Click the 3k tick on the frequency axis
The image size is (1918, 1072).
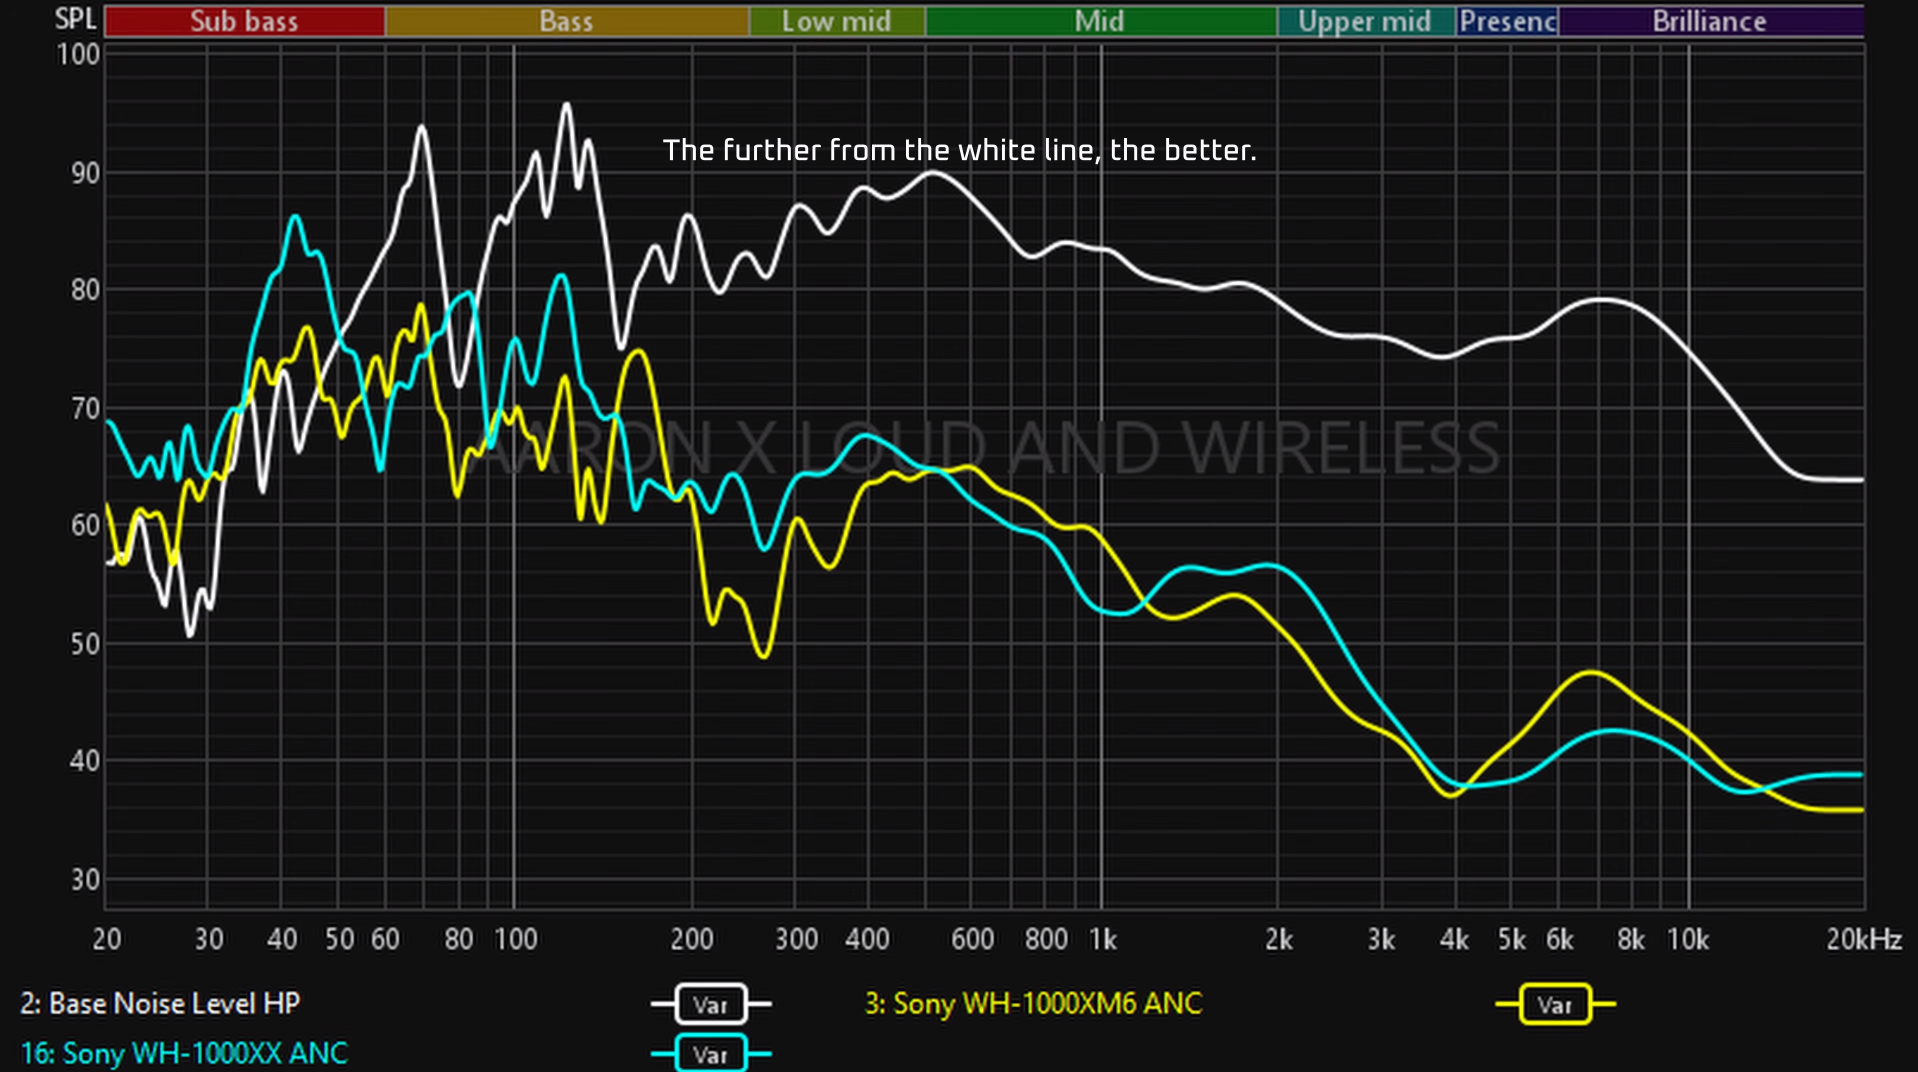pyautogui.click(x=1382, y=939)
